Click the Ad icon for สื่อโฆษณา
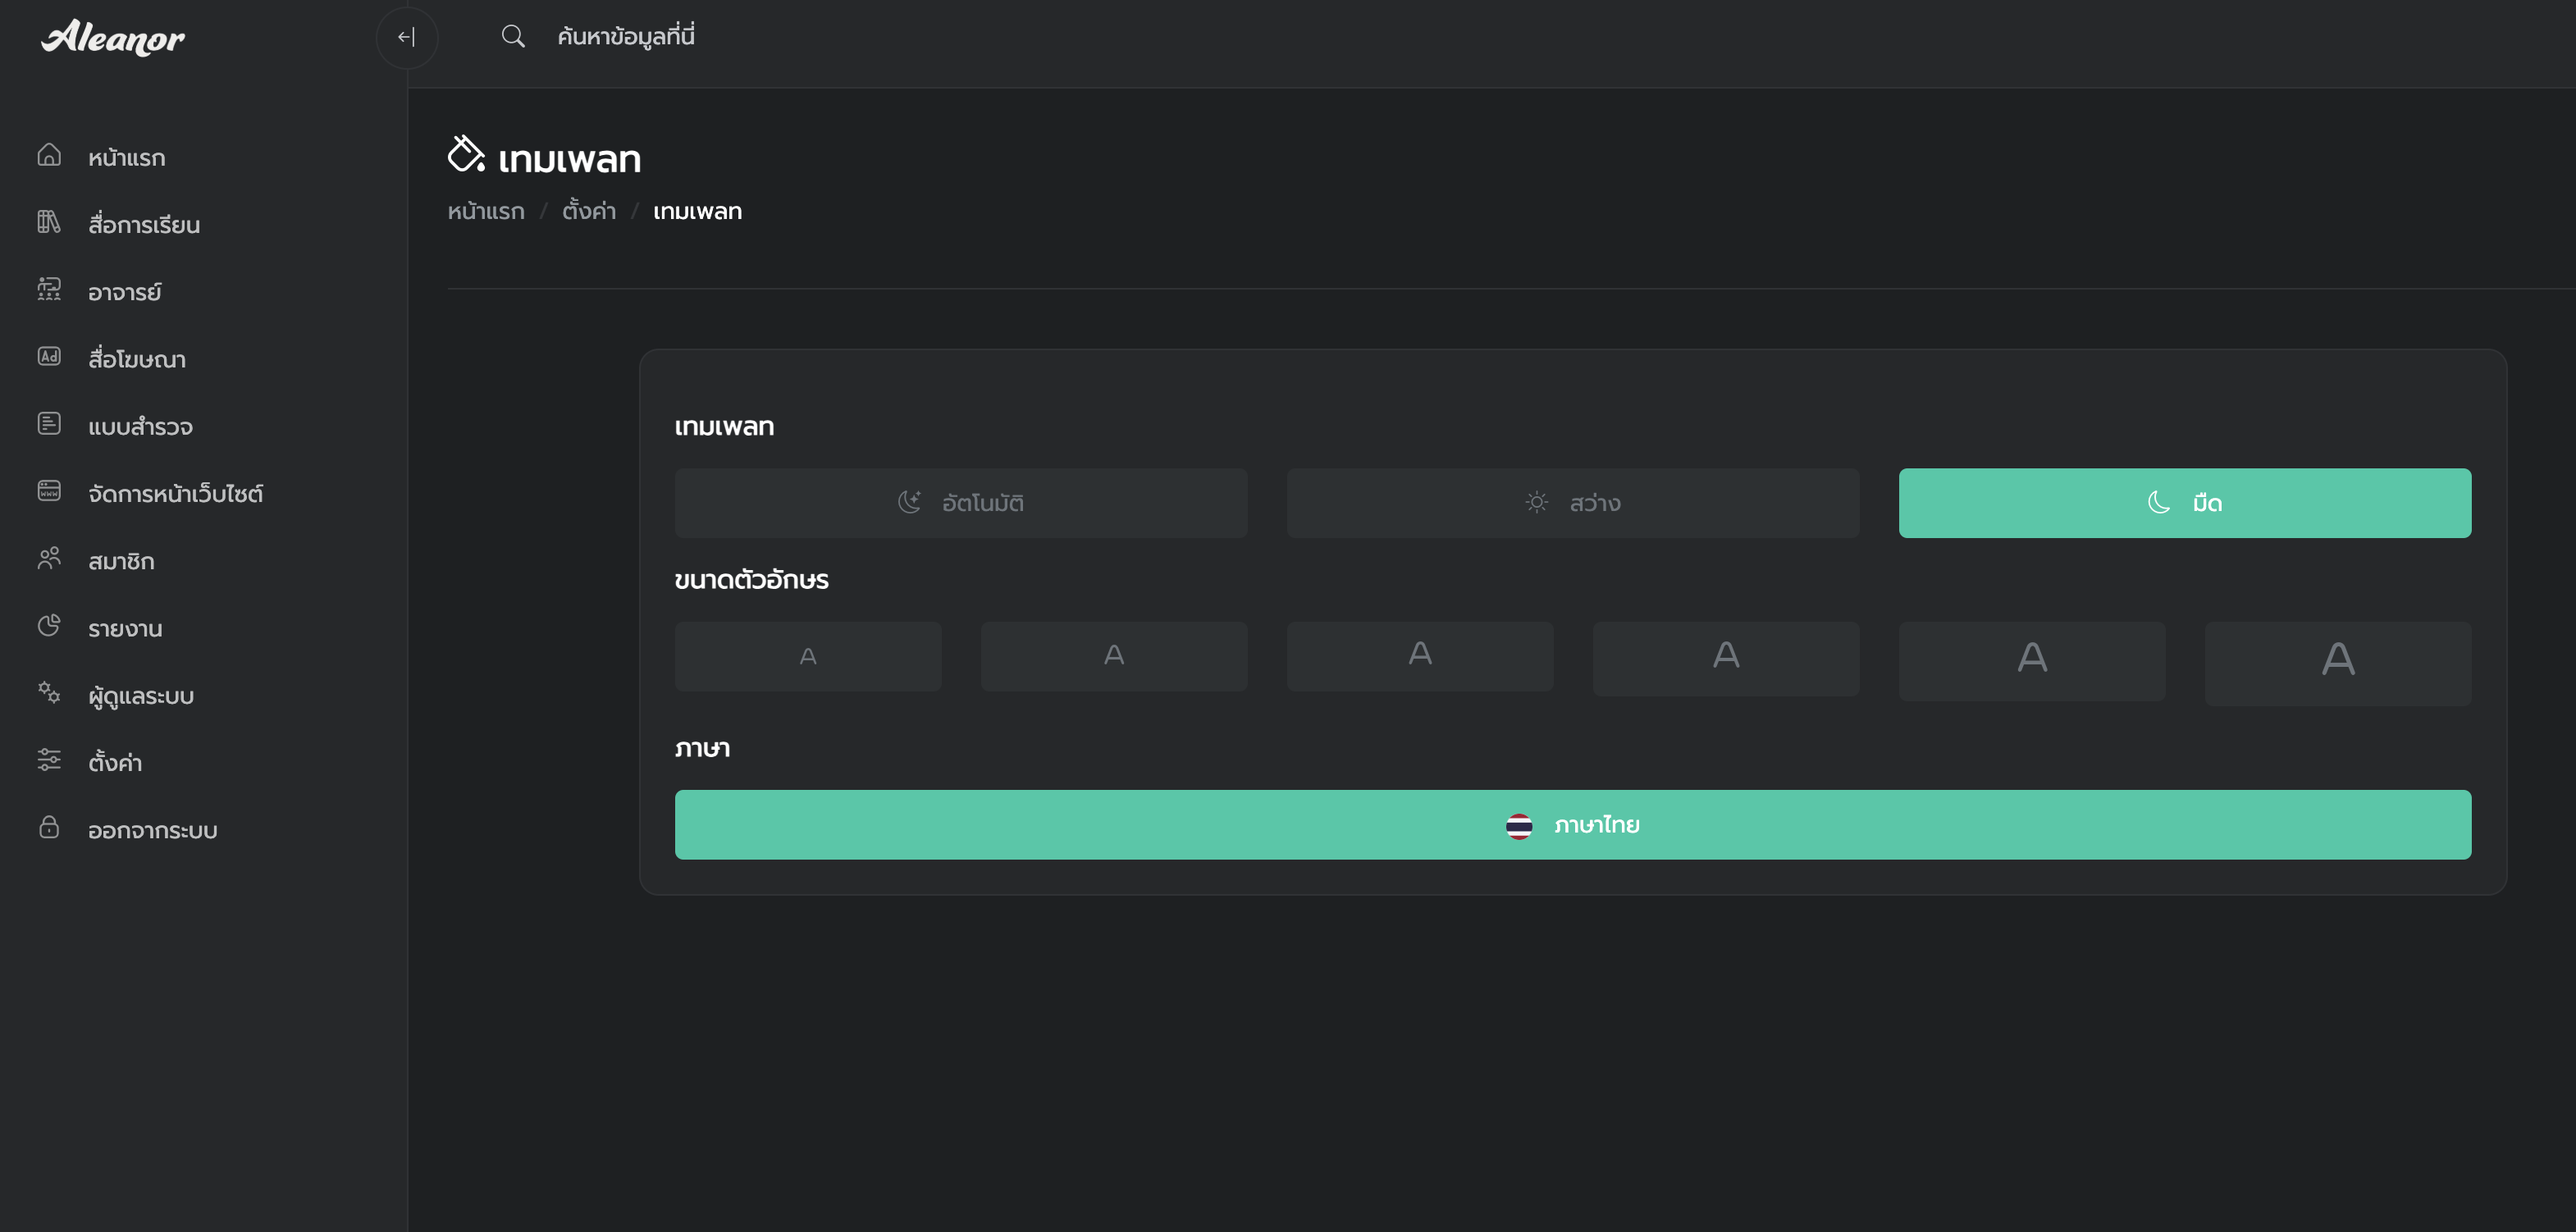2576x1232 pixels. [x=49, y=357]
